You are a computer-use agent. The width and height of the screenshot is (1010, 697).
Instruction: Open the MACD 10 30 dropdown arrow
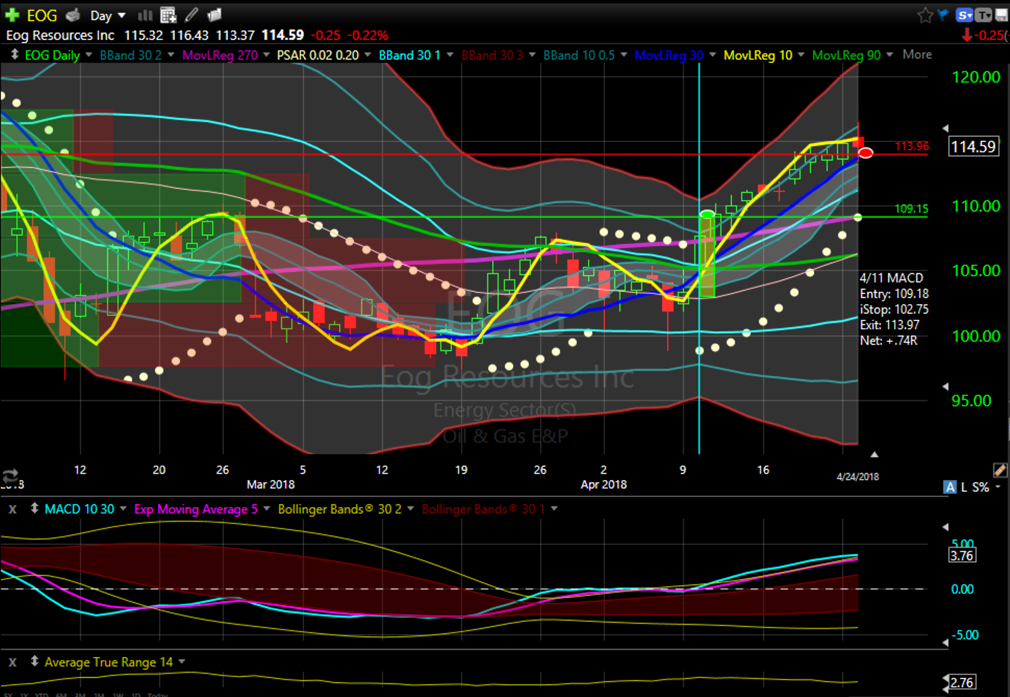click(x=122, y=509)
